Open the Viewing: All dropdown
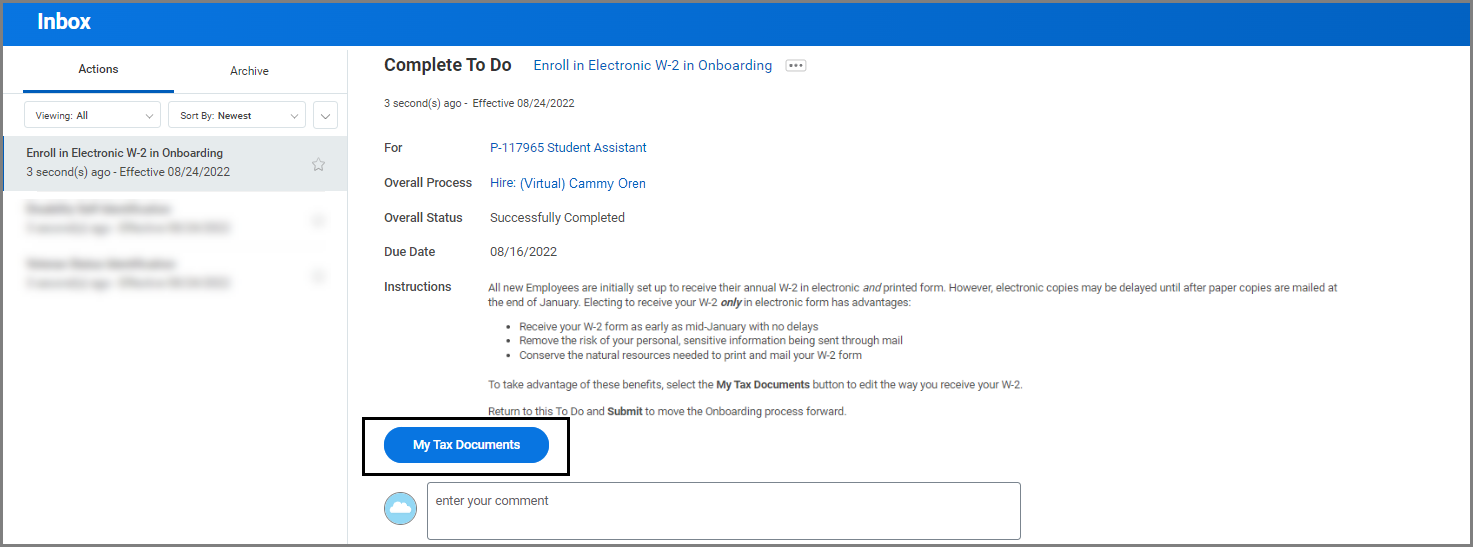Image resolution: width=1473 pixels, height=547 pixels. pyautogui.click(x=92, y=116)
